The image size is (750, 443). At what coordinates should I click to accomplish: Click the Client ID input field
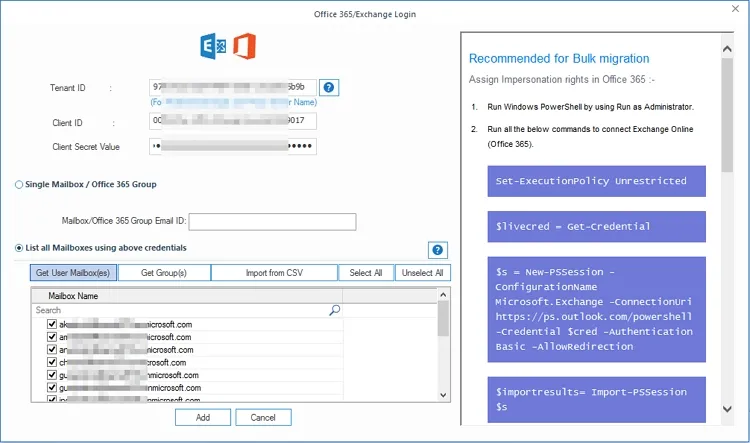click(x=232, y=121)
